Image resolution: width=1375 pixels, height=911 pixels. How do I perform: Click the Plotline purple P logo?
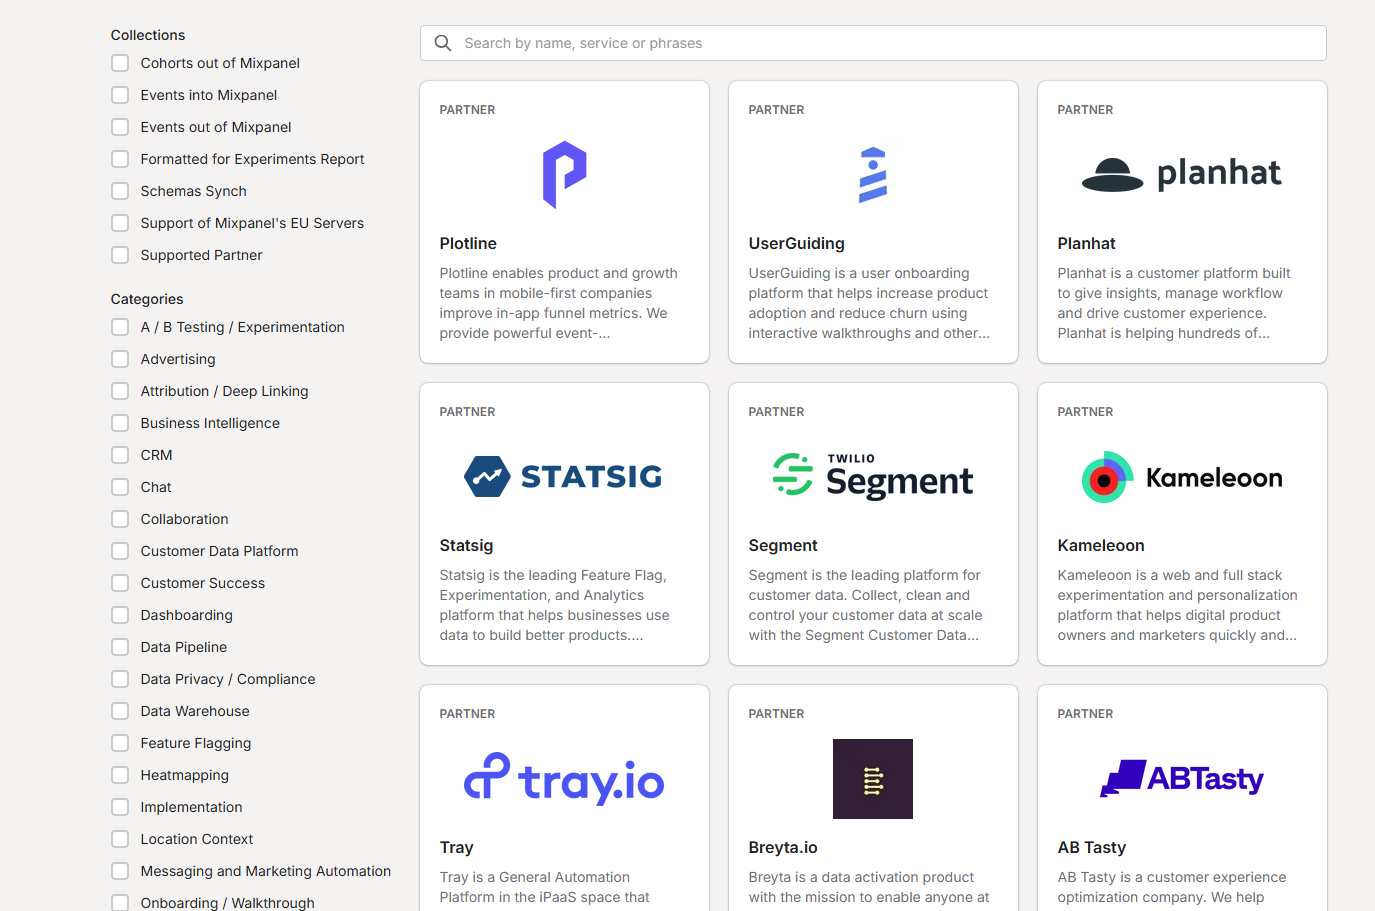565,175
